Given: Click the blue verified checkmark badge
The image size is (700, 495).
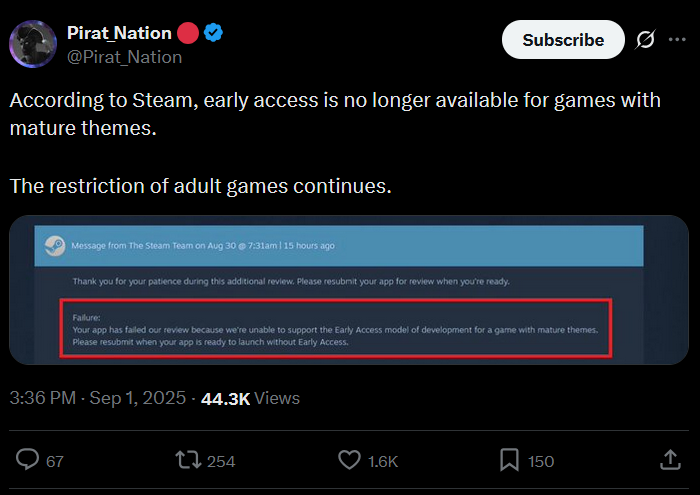Looking at the screenshot, I should coord(213,33).
